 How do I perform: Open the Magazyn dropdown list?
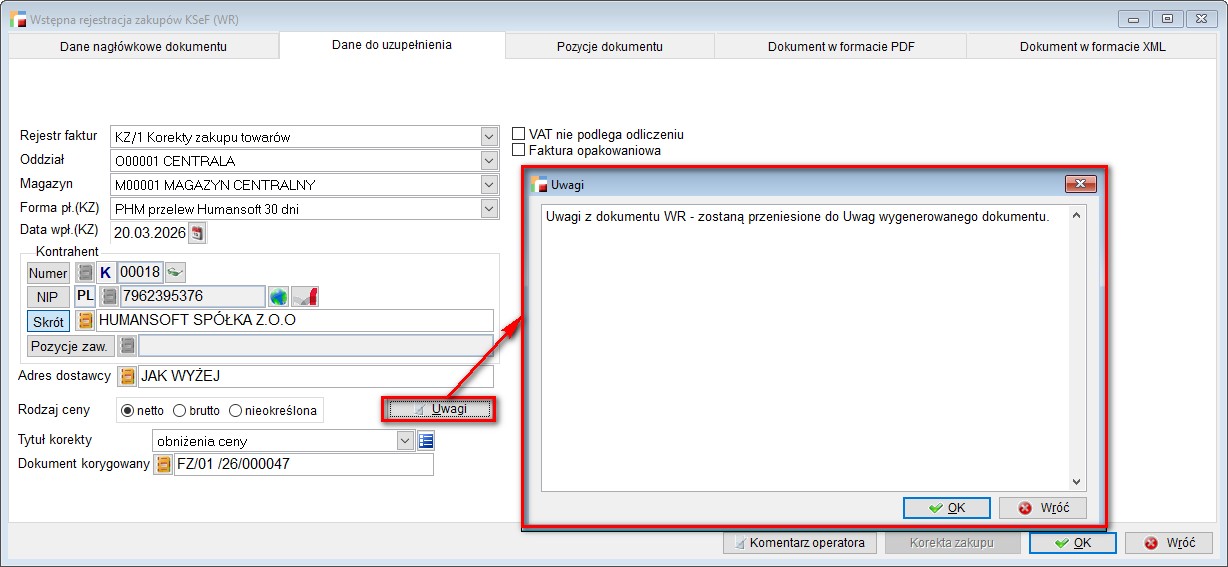(x=488, y=185)
